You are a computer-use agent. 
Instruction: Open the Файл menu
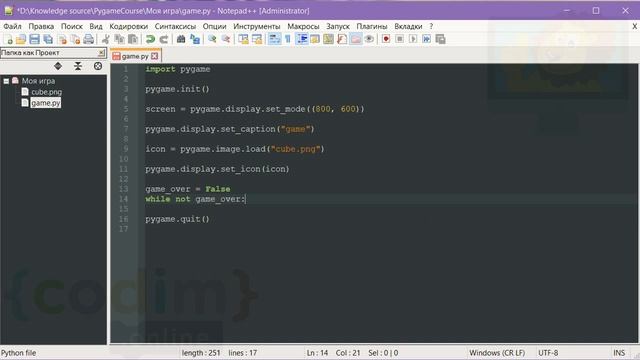(12, 26)
